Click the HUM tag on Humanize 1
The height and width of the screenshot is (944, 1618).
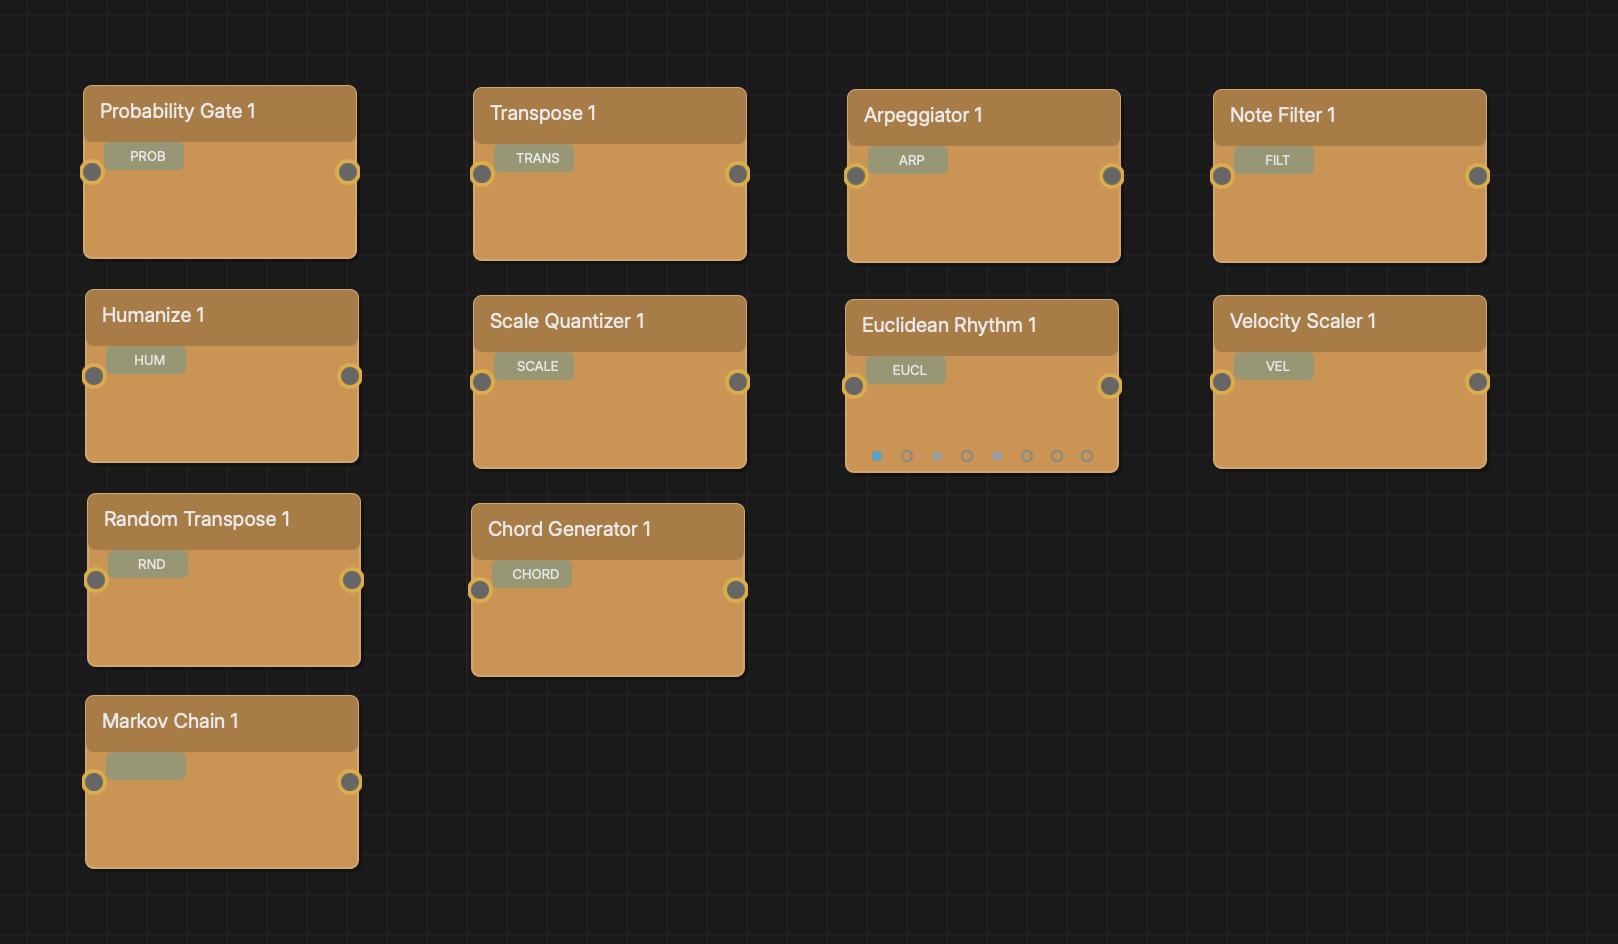point(146,360)
